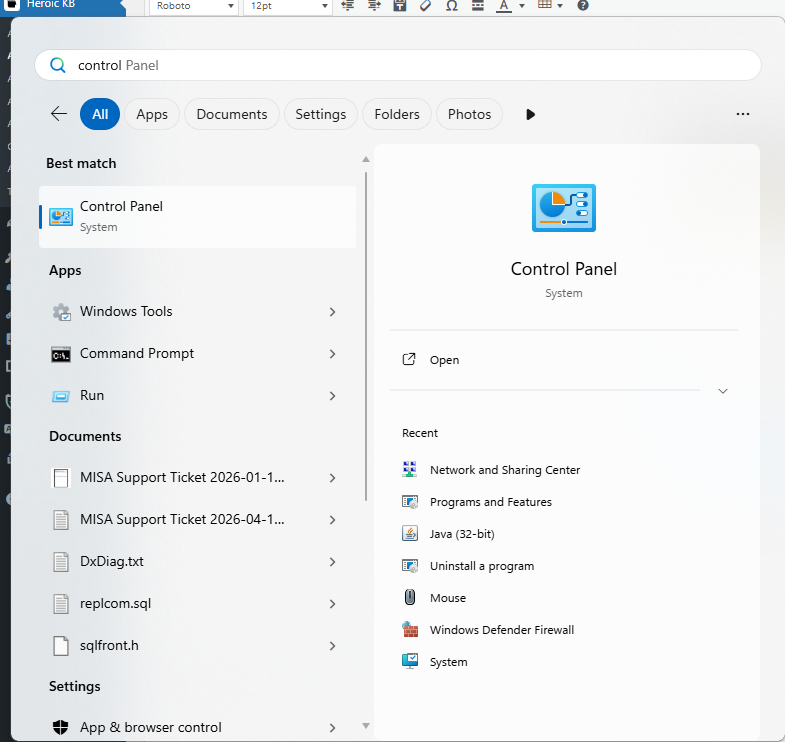Open Windows Defender Firewall recent item

pyautogui.click(x=501, y=630)
